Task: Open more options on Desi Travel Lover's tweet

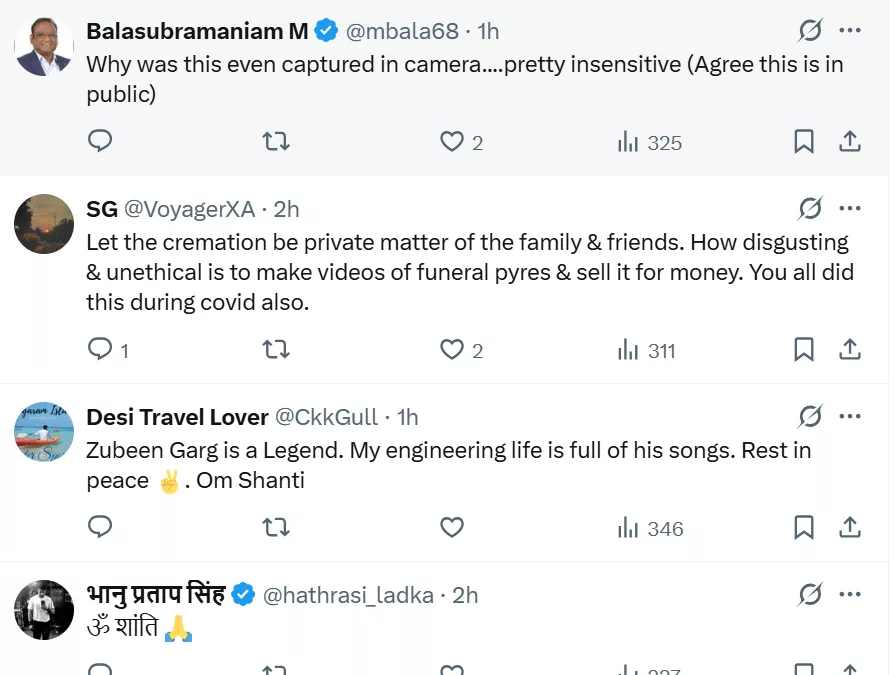Action: [x=850, y=416]
